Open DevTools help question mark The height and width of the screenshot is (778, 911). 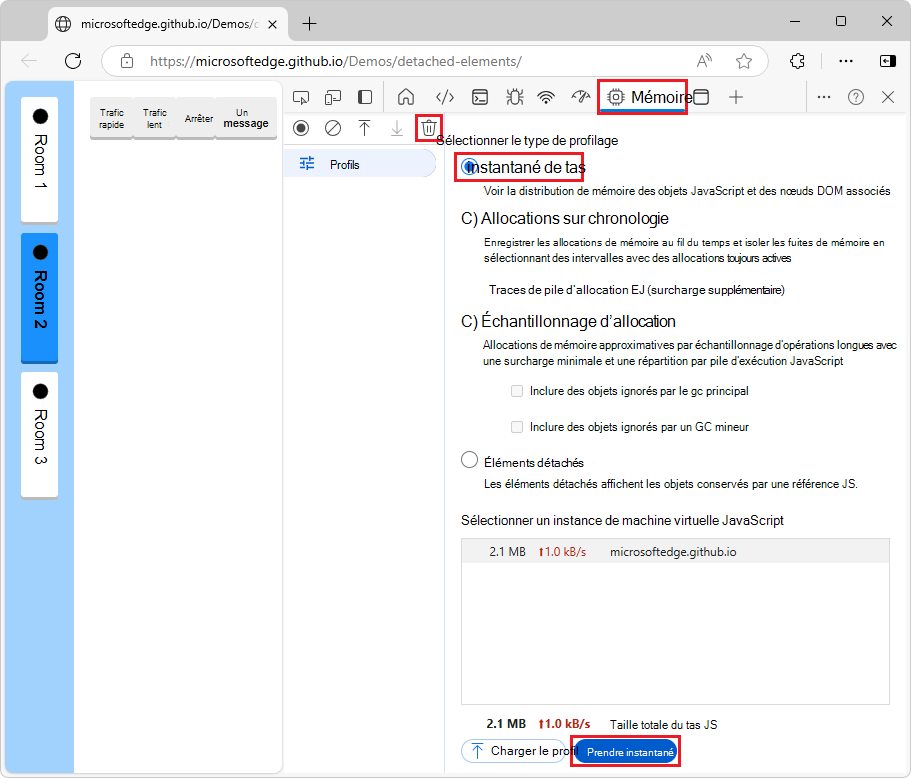tap(856, 97)
